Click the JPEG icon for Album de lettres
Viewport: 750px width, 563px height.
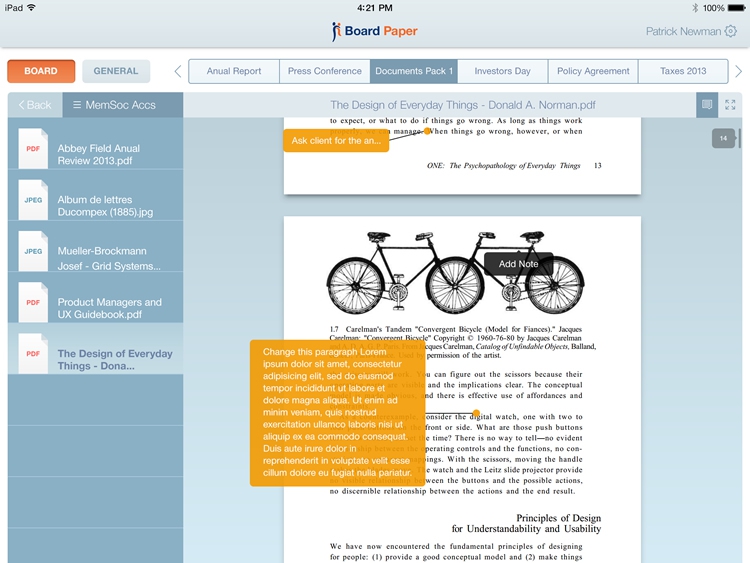33,199
